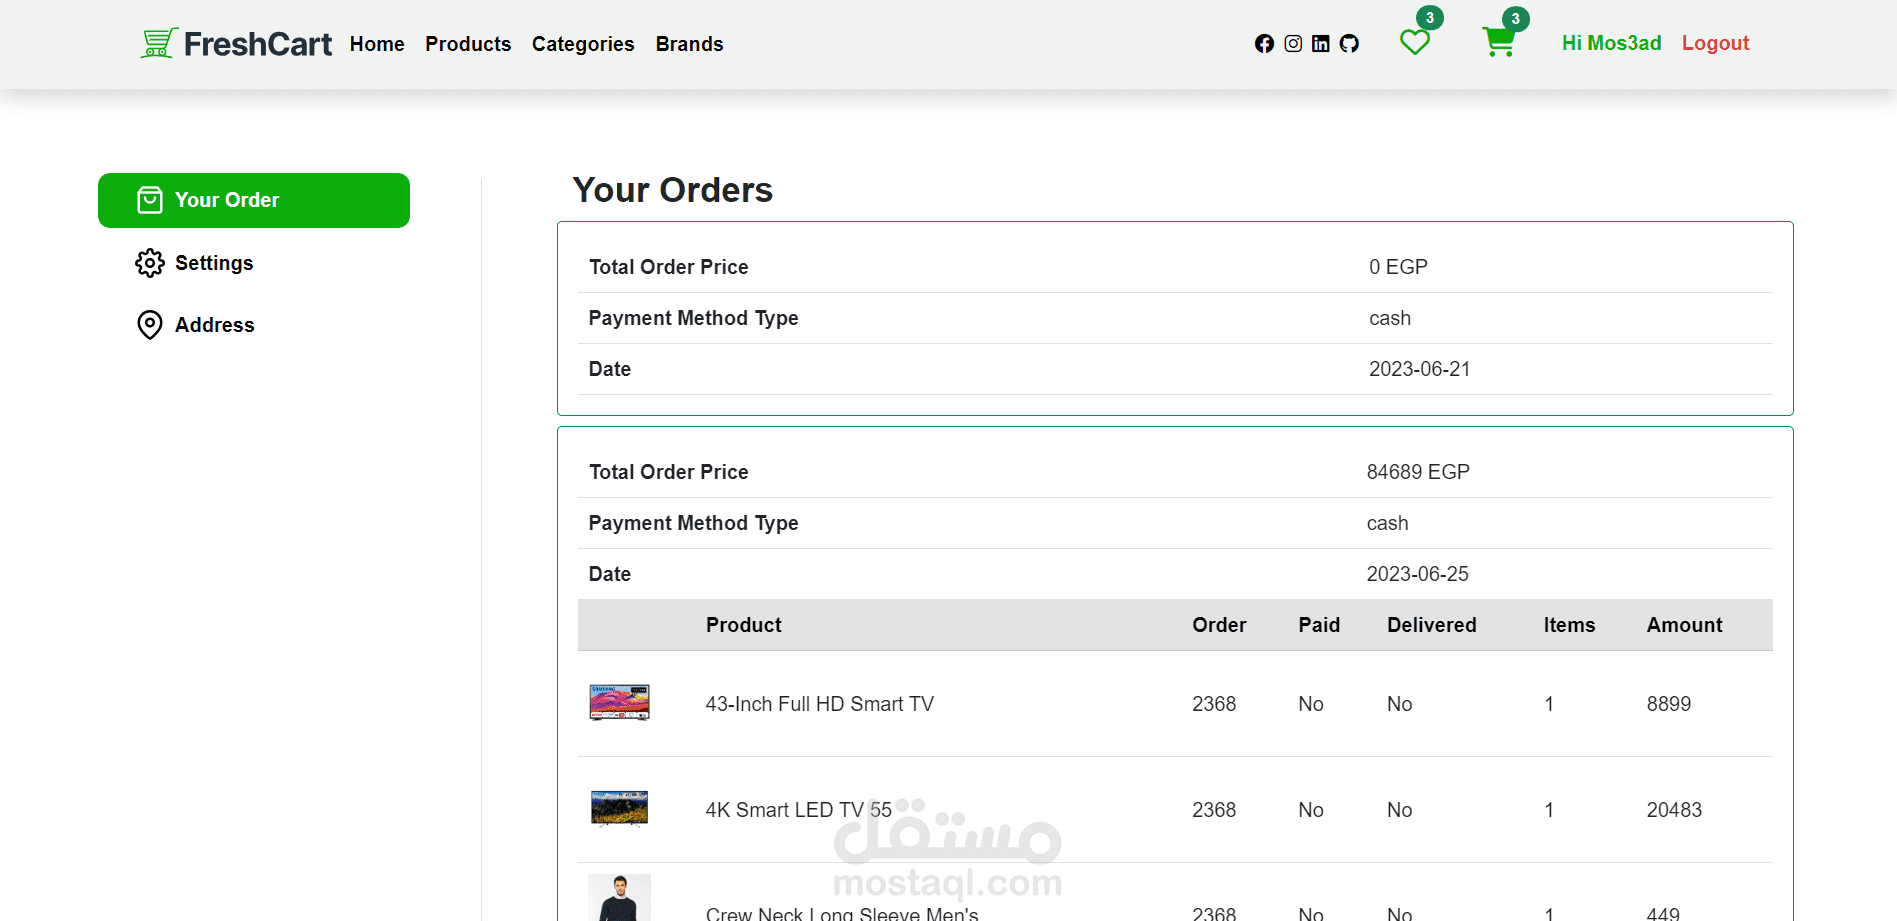
Task: Click the Settings gear icon in sidebar
Action: pos(150,263)
